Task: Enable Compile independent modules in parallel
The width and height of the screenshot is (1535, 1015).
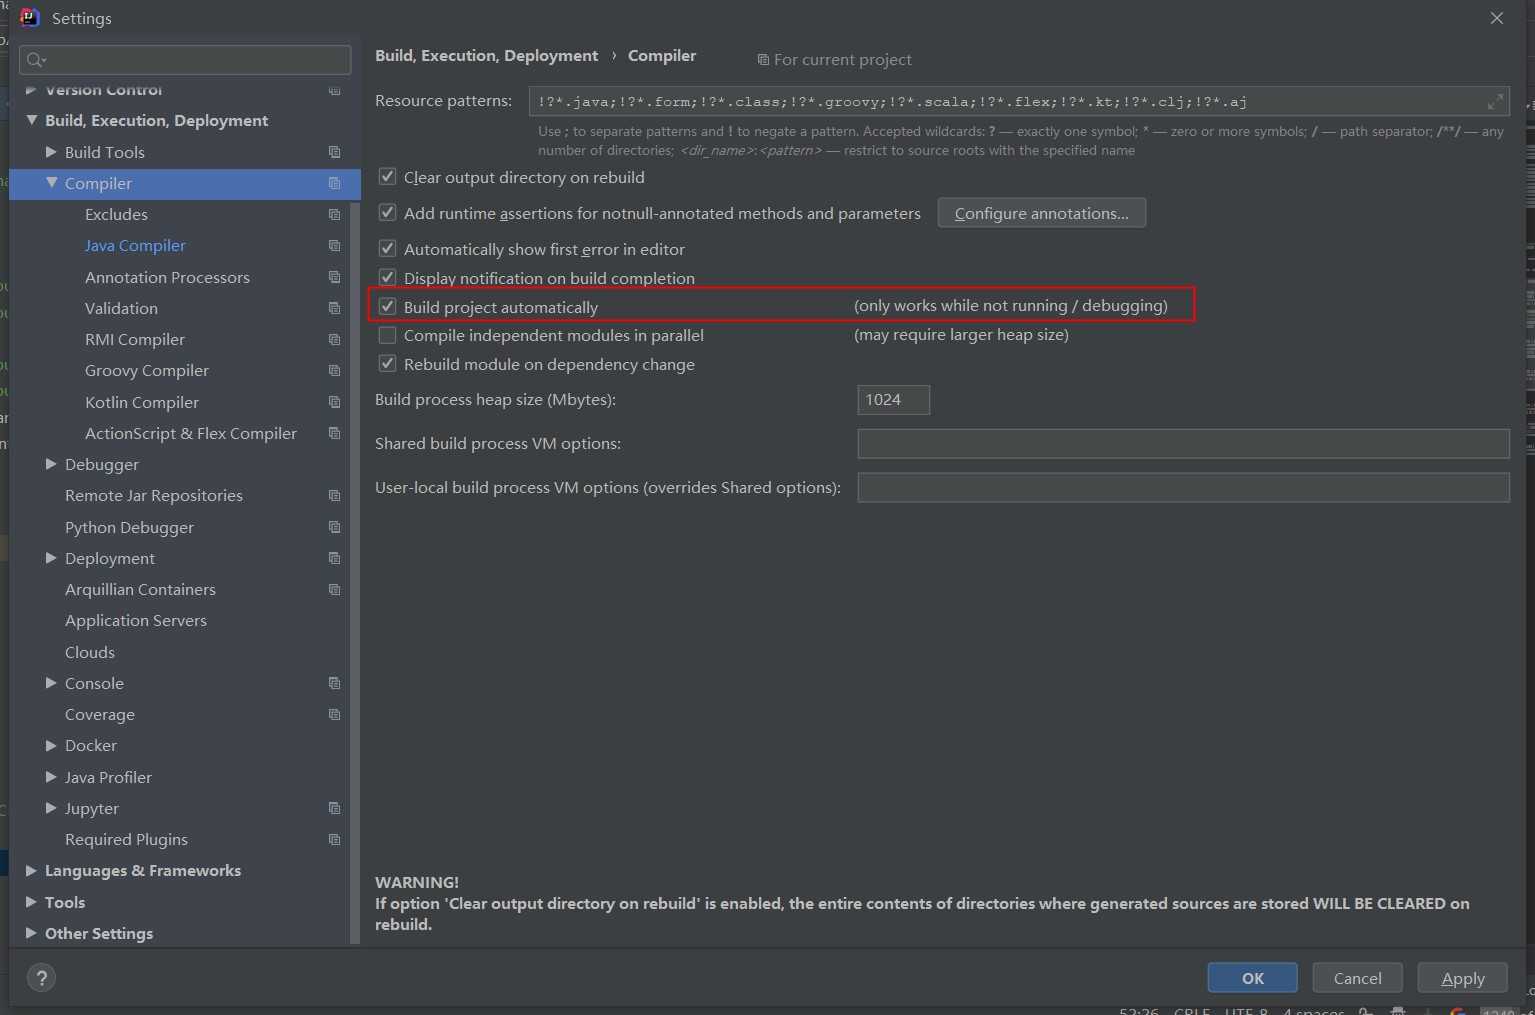Action: pos(387,335)
